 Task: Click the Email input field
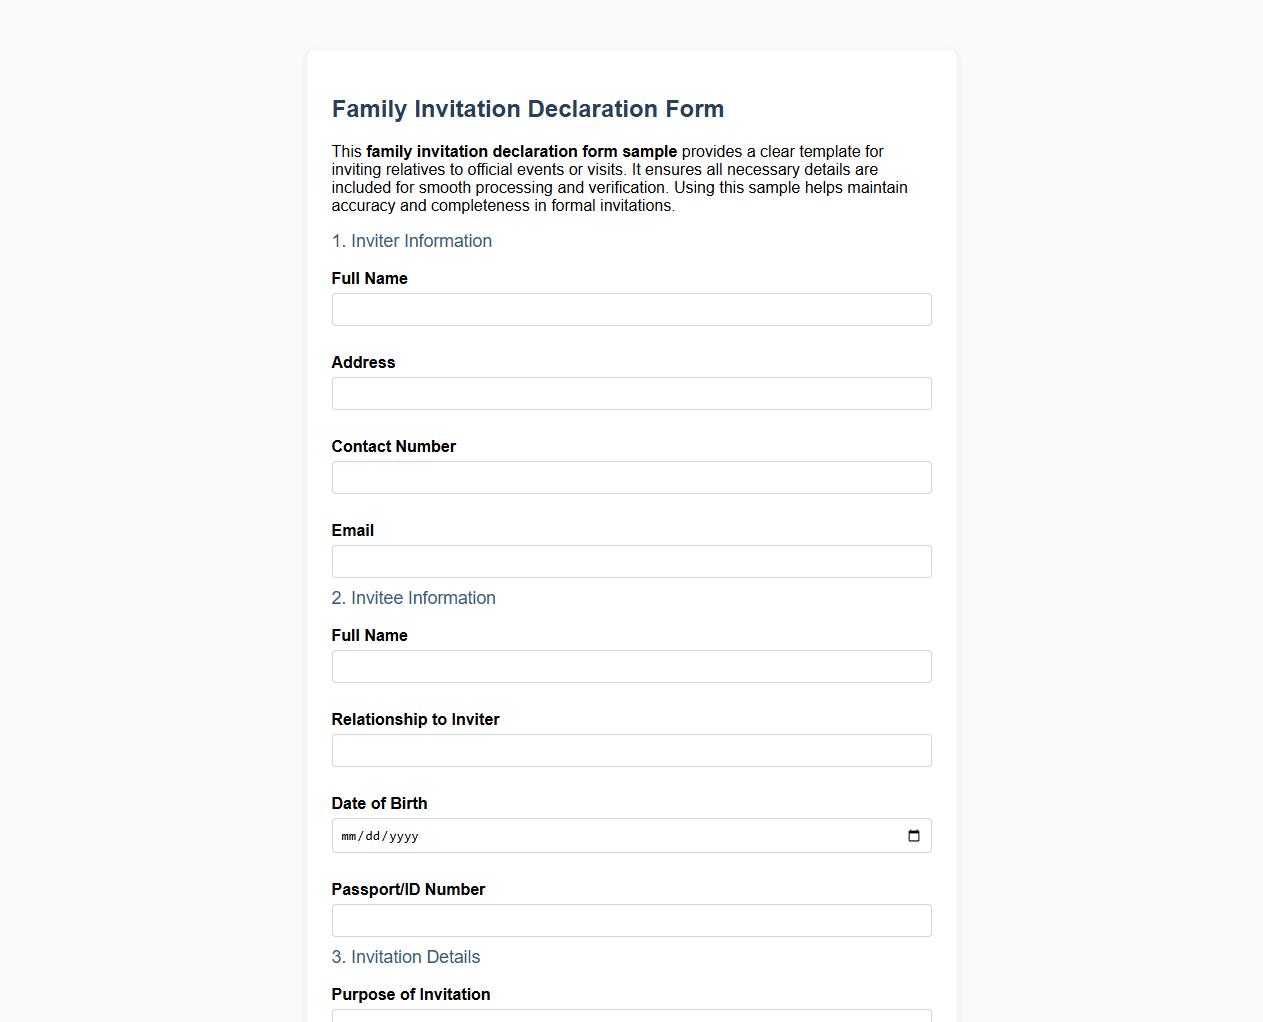(x=631, y=561)
